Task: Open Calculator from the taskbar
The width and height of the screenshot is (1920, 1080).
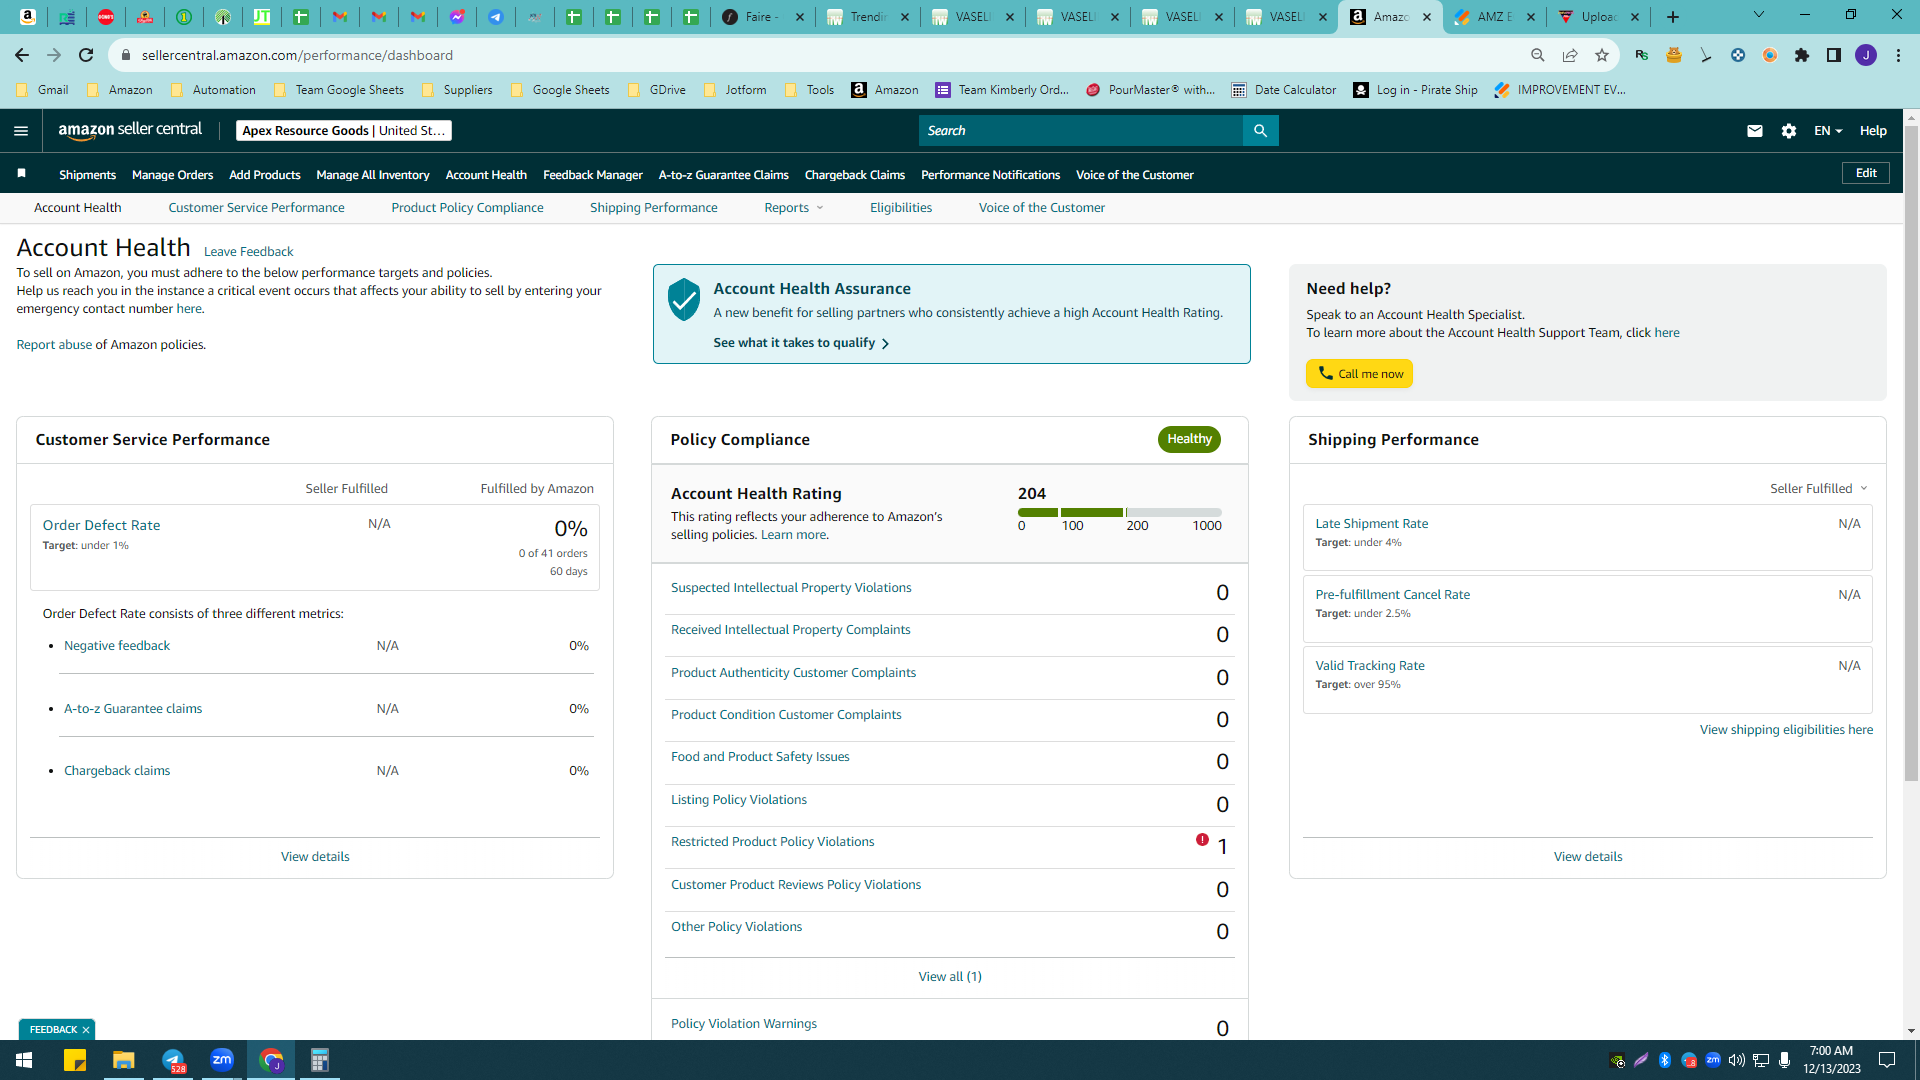Action: point(320,1060)
